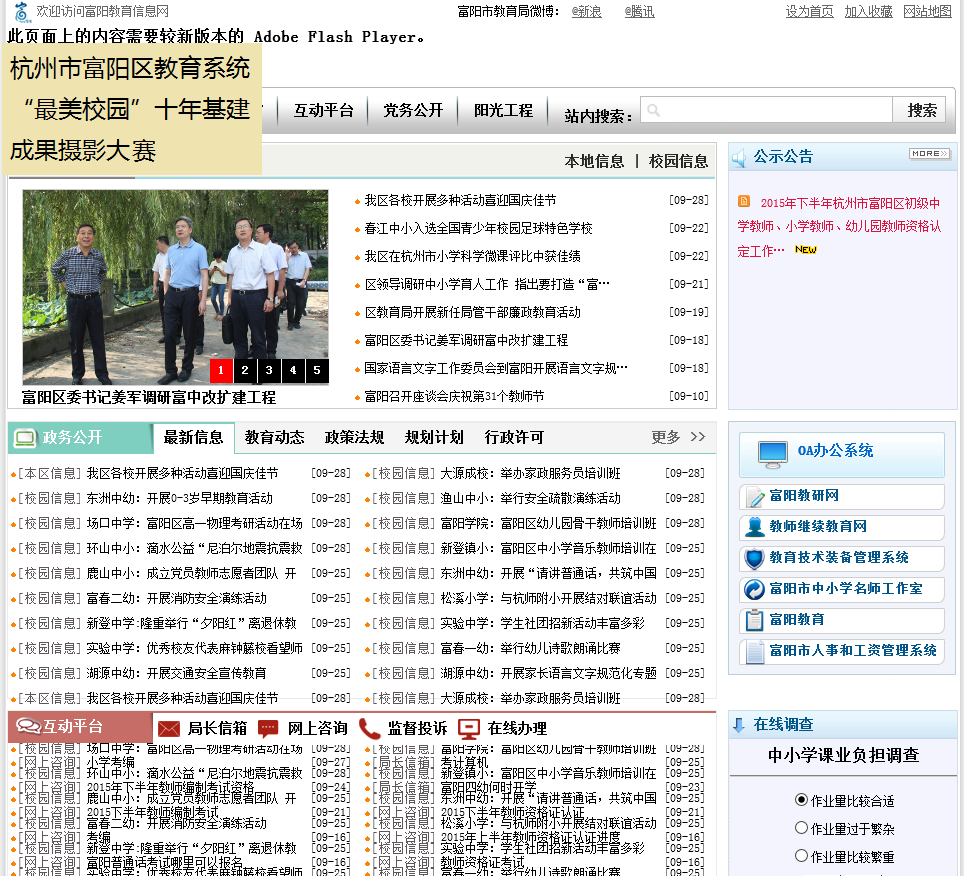
Task: Click the pencil icon beside 富阳教研网
Action: point(754,497)
